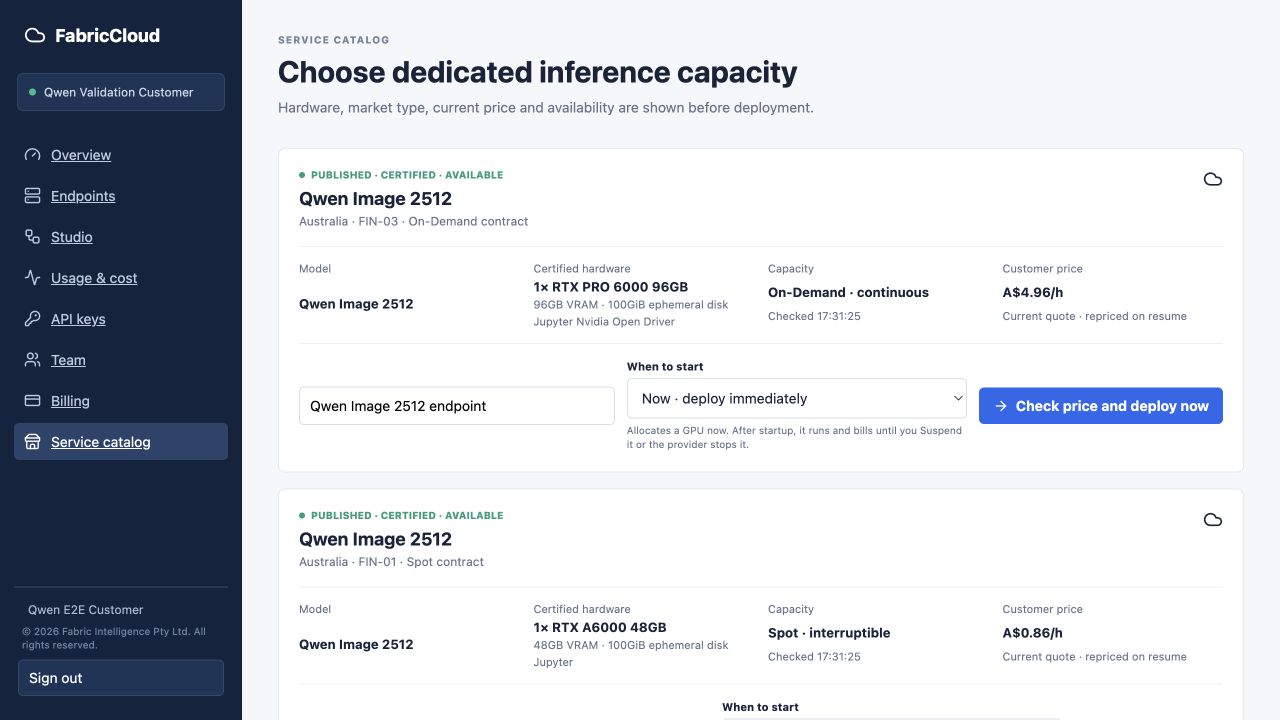
Task: Click cloud icon on Spot contract card
Action: [1213, 520]
